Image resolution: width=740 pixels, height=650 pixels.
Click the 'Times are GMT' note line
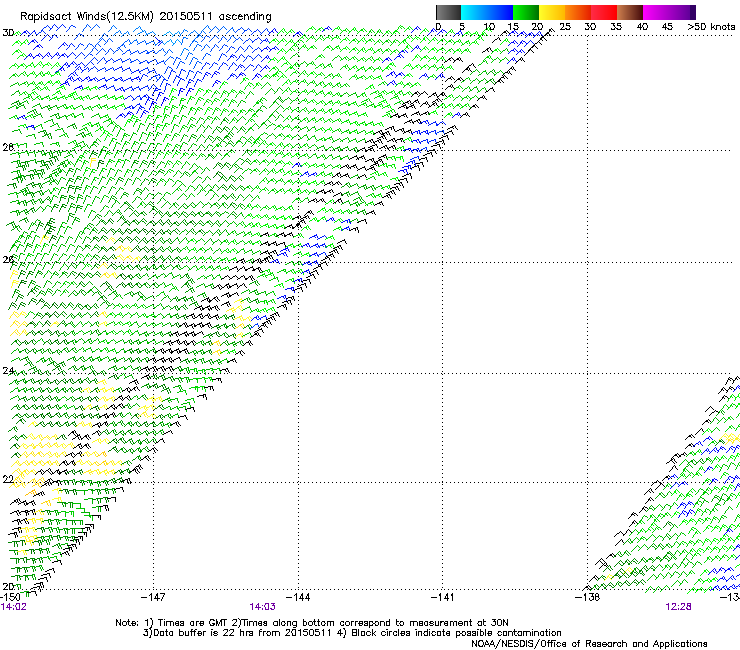click(312, 623)
